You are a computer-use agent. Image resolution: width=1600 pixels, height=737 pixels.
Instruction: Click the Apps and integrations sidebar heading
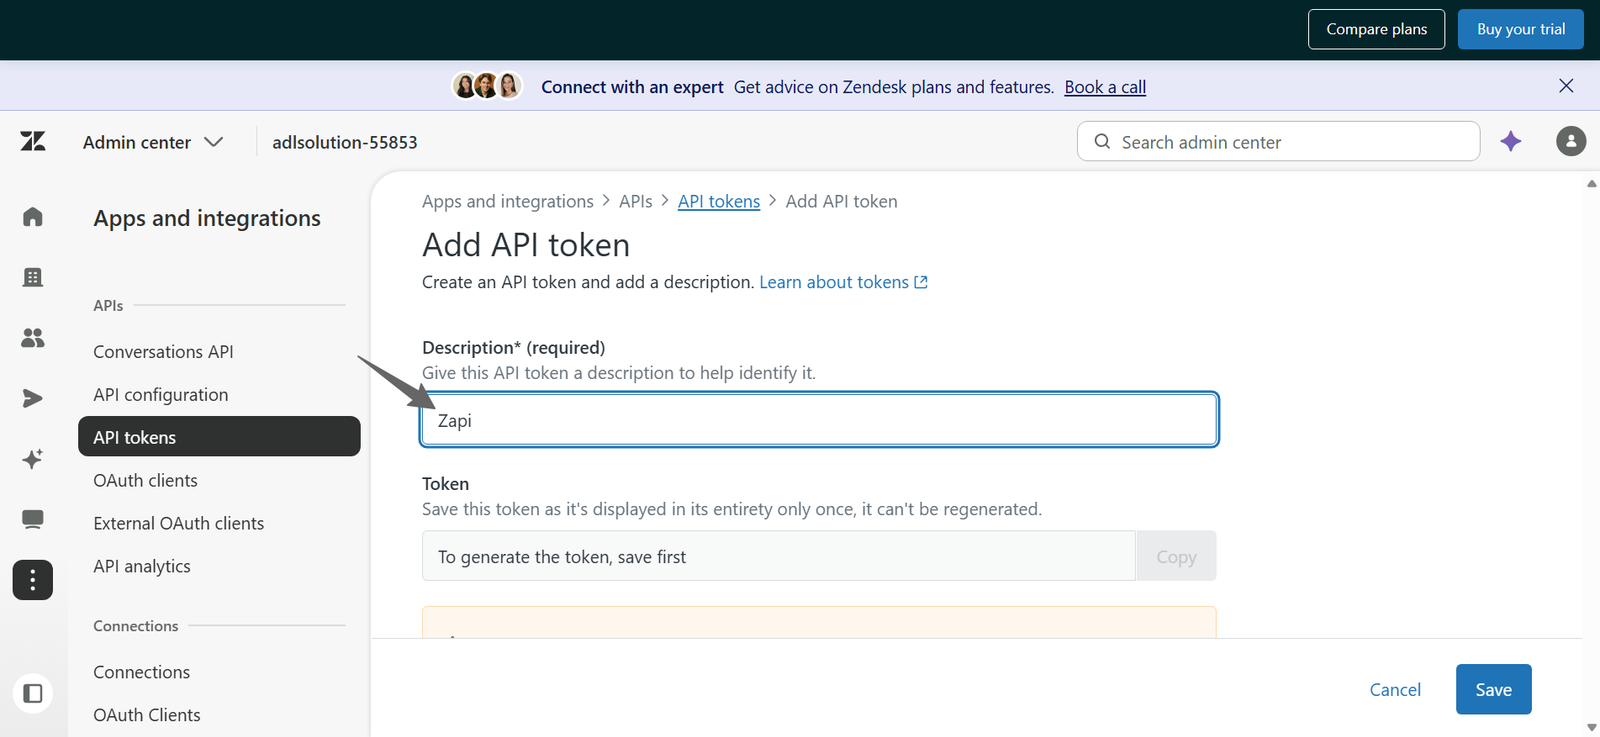207,218
